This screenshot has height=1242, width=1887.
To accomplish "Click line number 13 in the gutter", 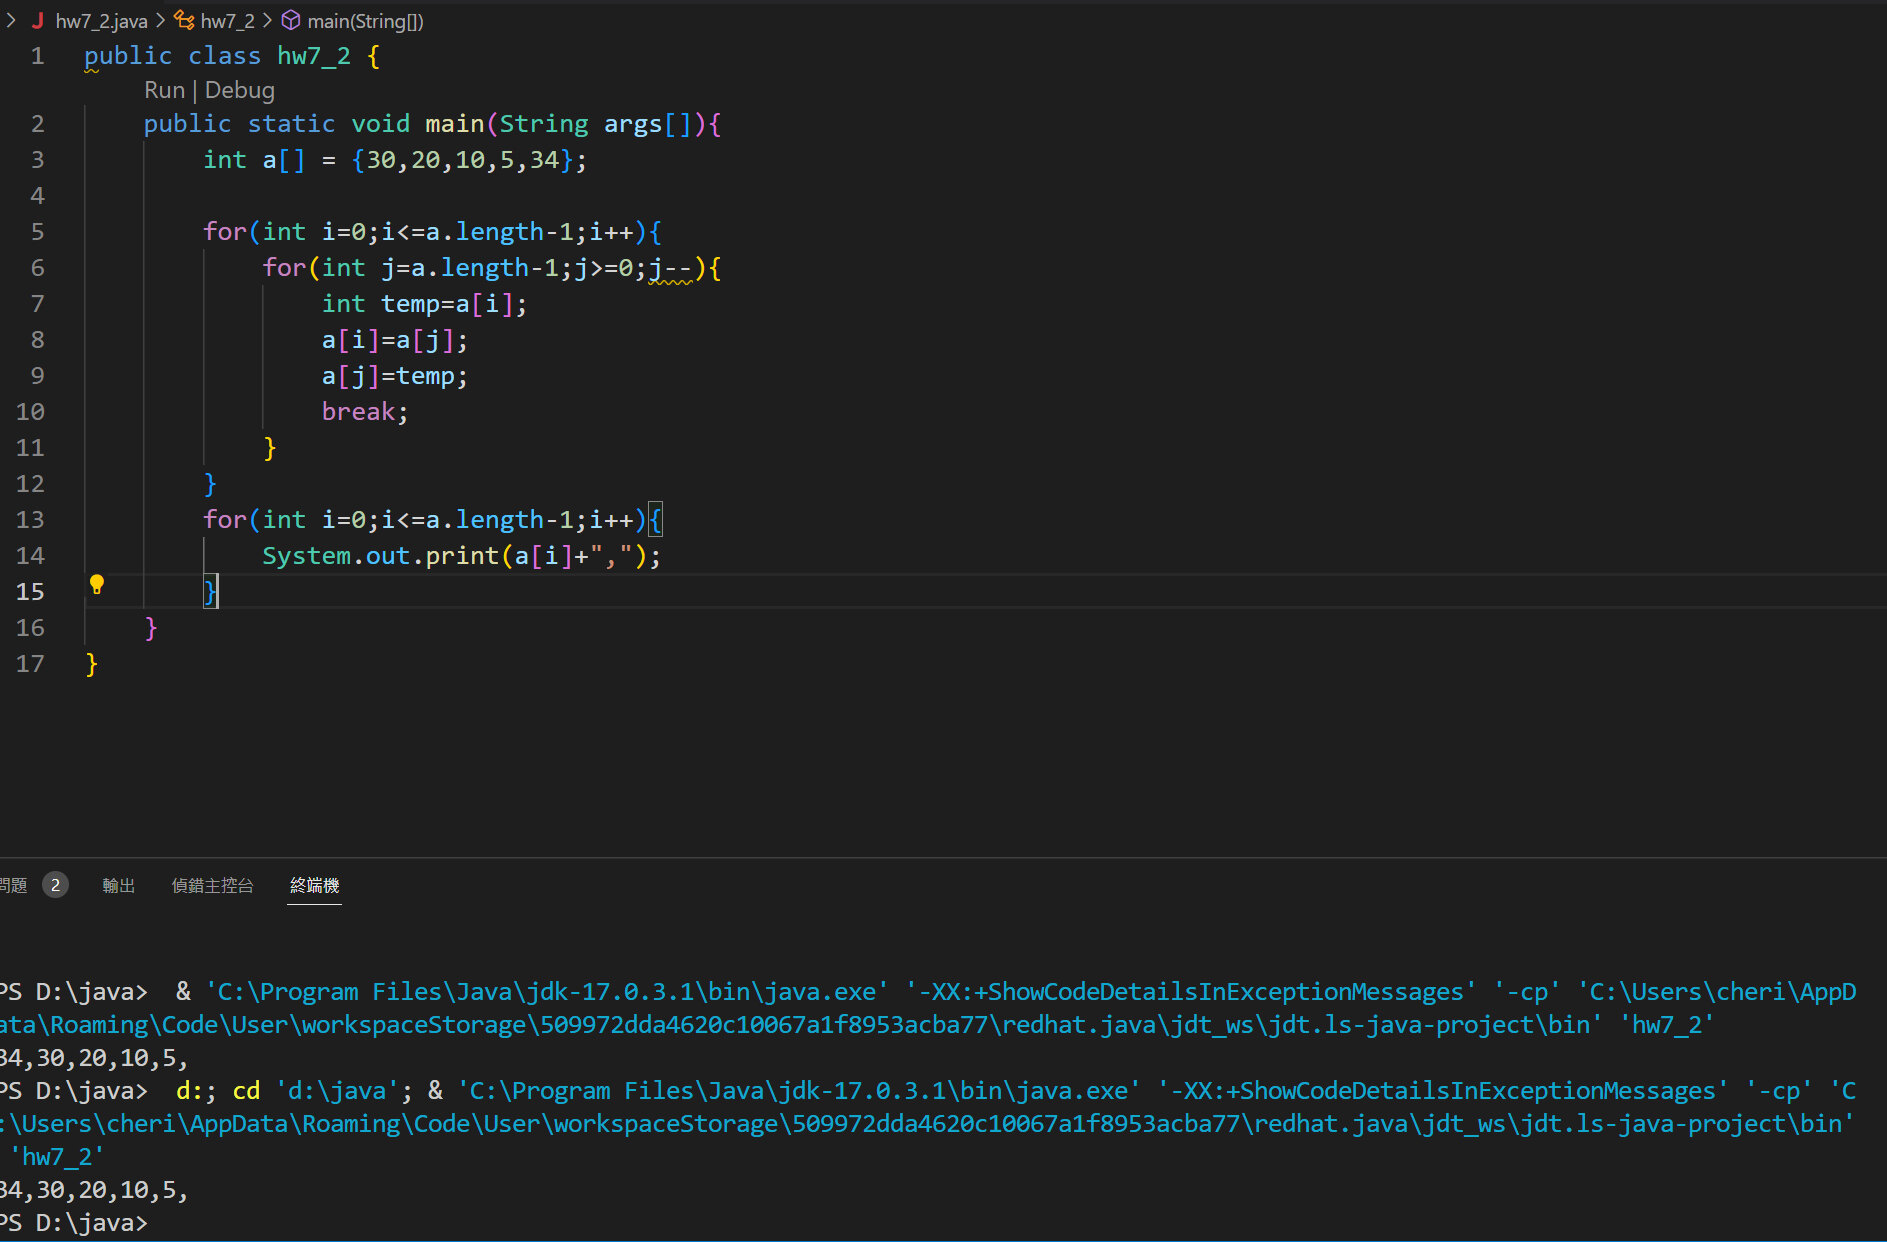I will (x=30, y=520).
